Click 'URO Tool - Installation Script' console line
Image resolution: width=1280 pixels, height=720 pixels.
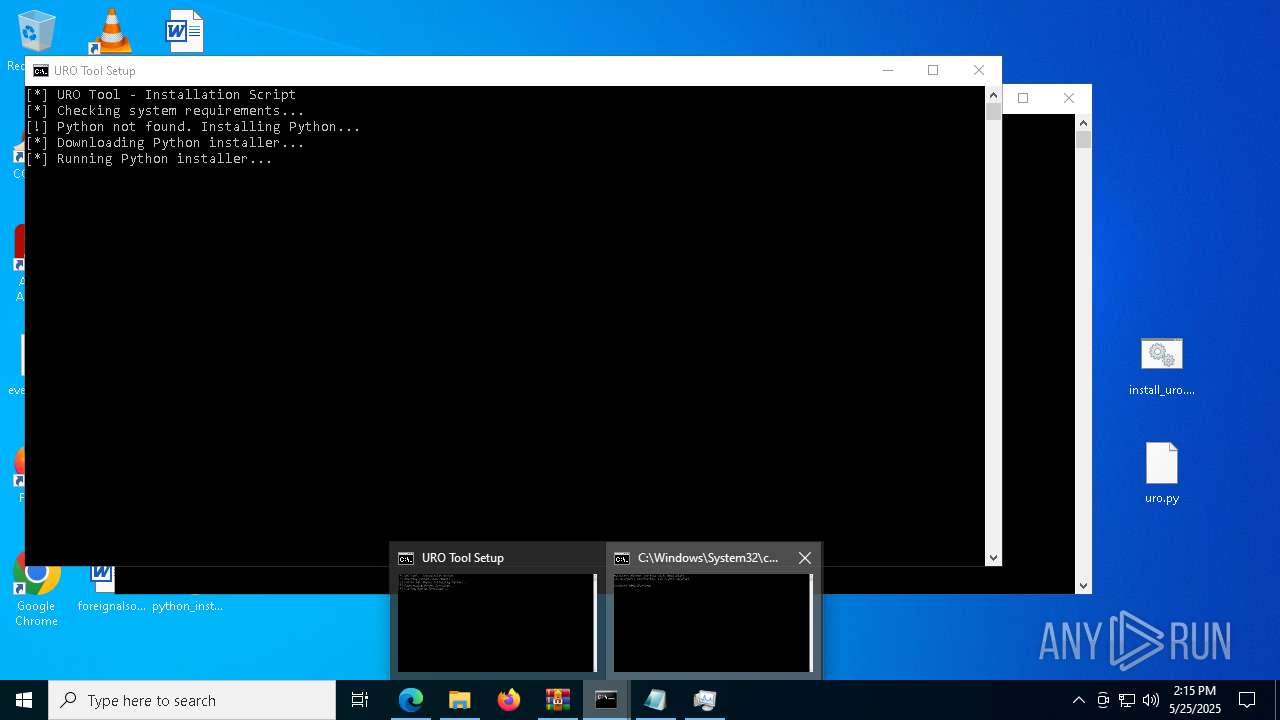point(161,95)
